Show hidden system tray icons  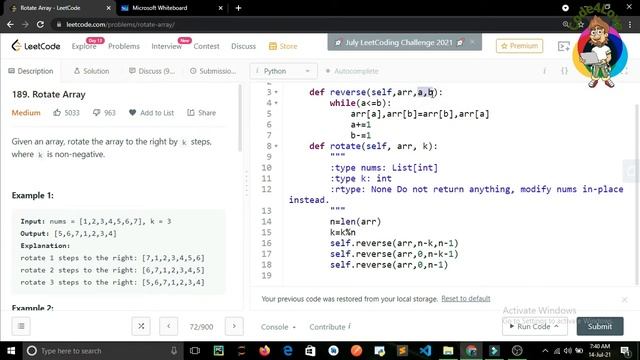click(545, 351)
